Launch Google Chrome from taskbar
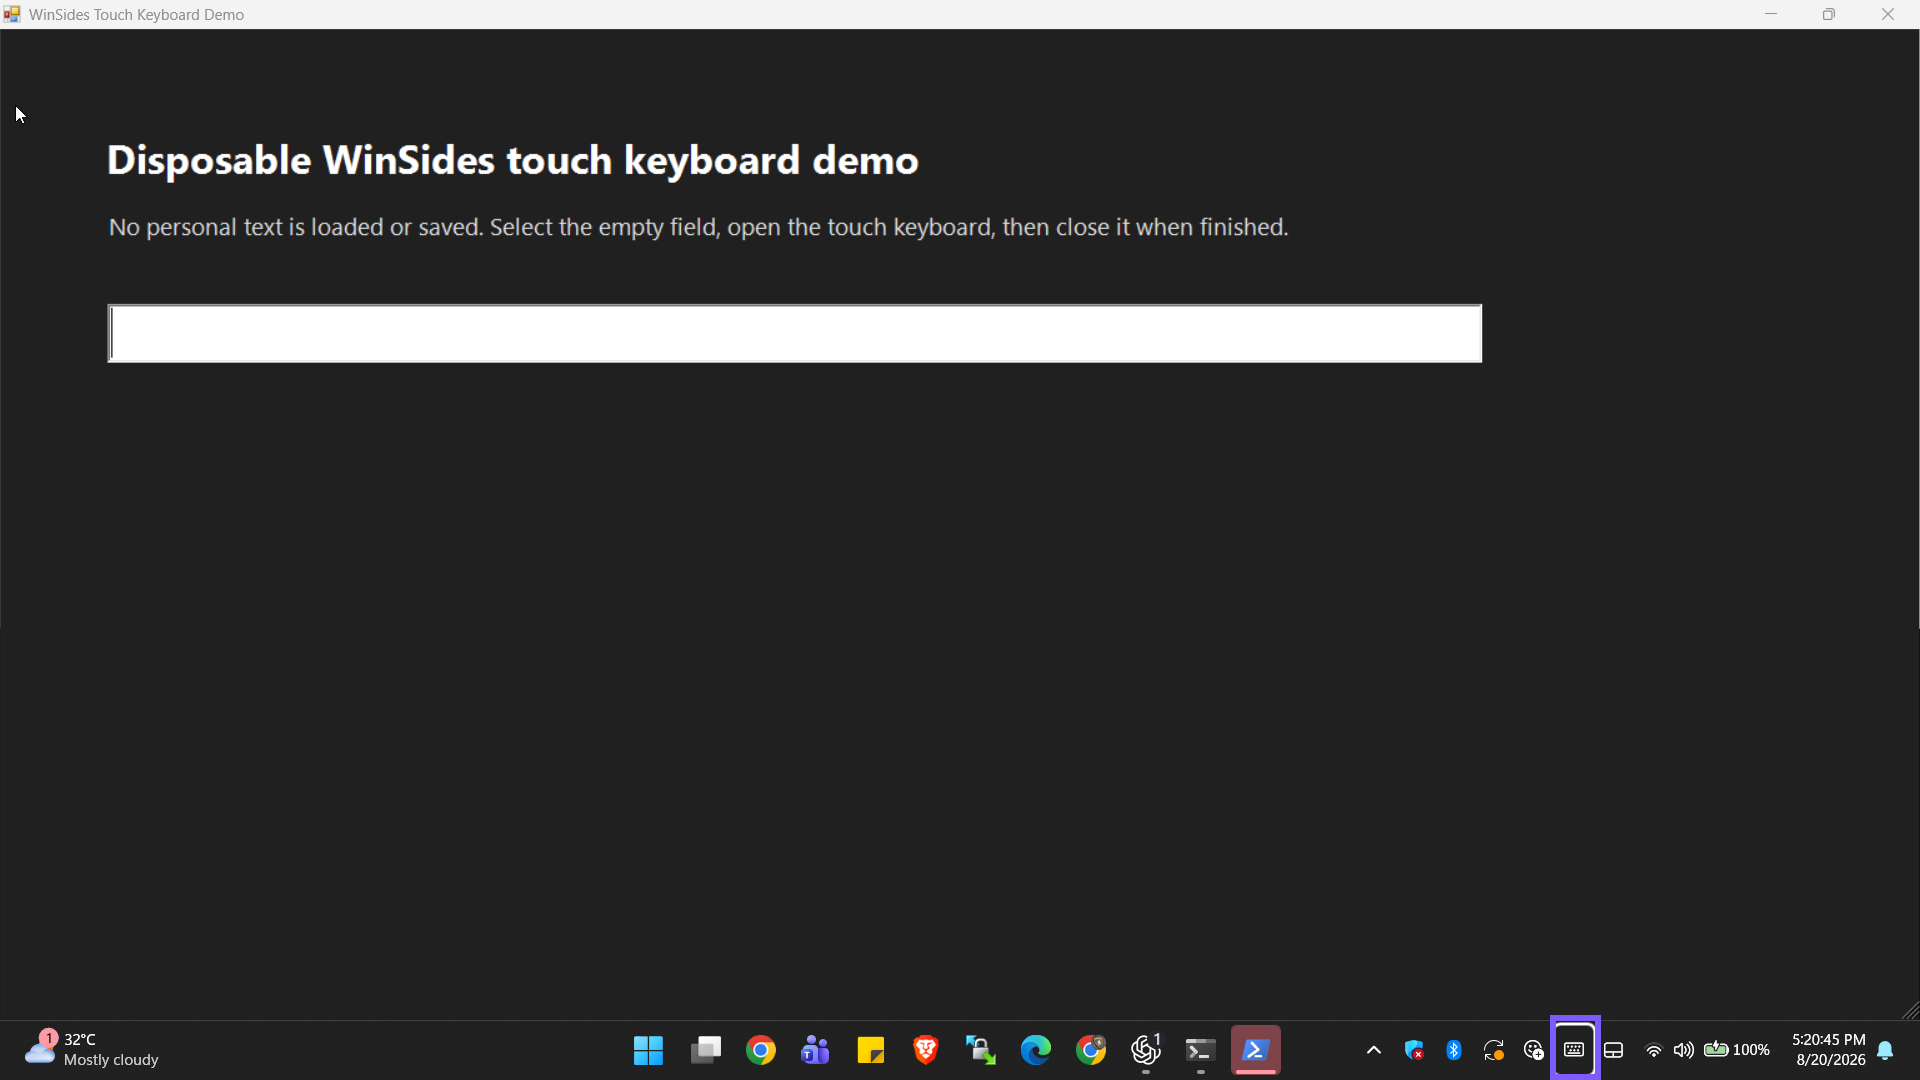The image size is (1920, 1080). 761,1050
